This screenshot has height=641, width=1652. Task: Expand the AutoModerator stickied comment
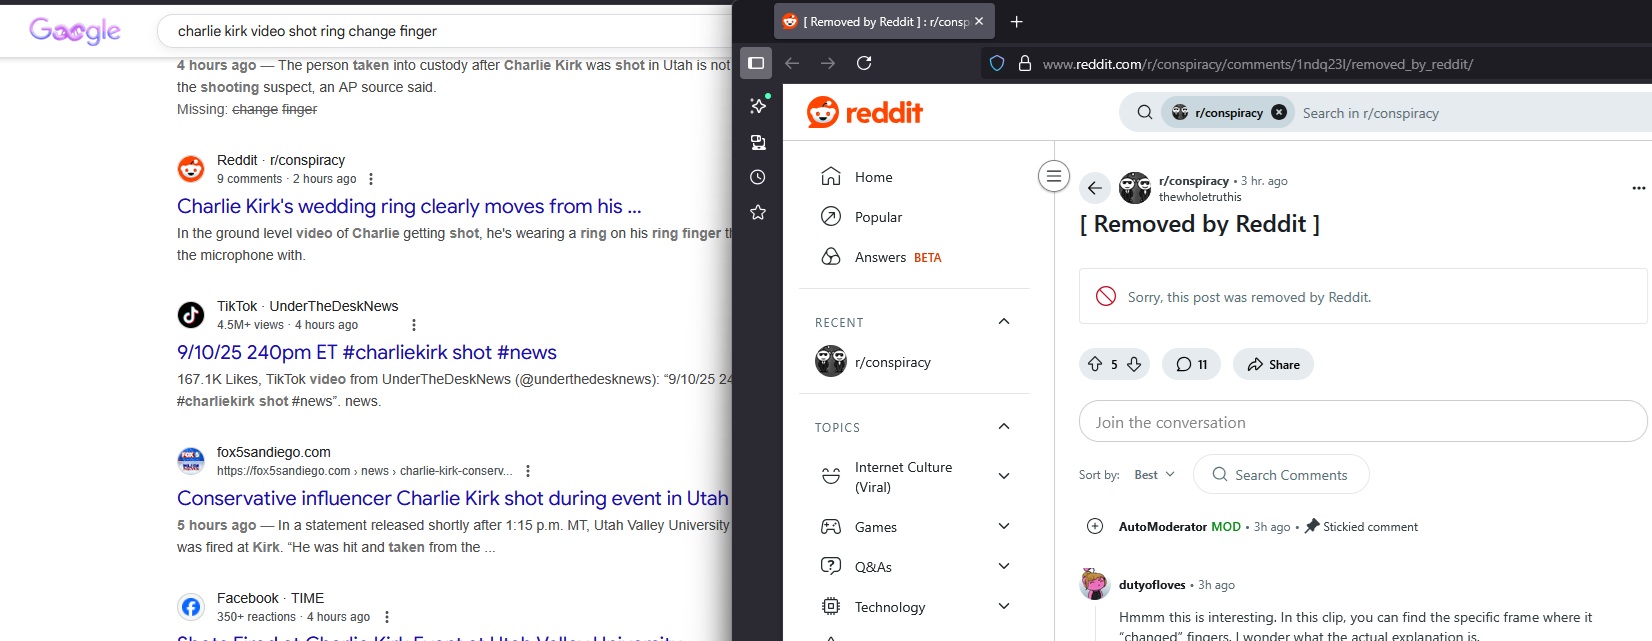pos(1095,527)
